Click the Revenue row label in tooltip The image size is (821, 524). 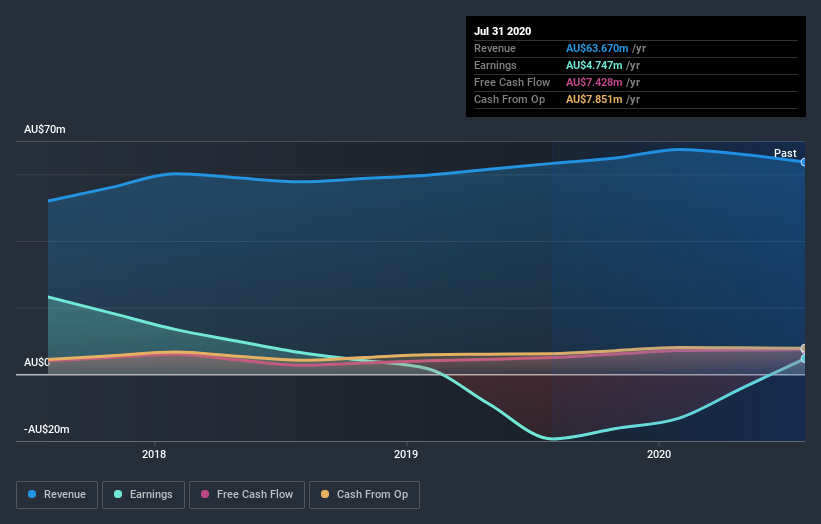[495, 48]
